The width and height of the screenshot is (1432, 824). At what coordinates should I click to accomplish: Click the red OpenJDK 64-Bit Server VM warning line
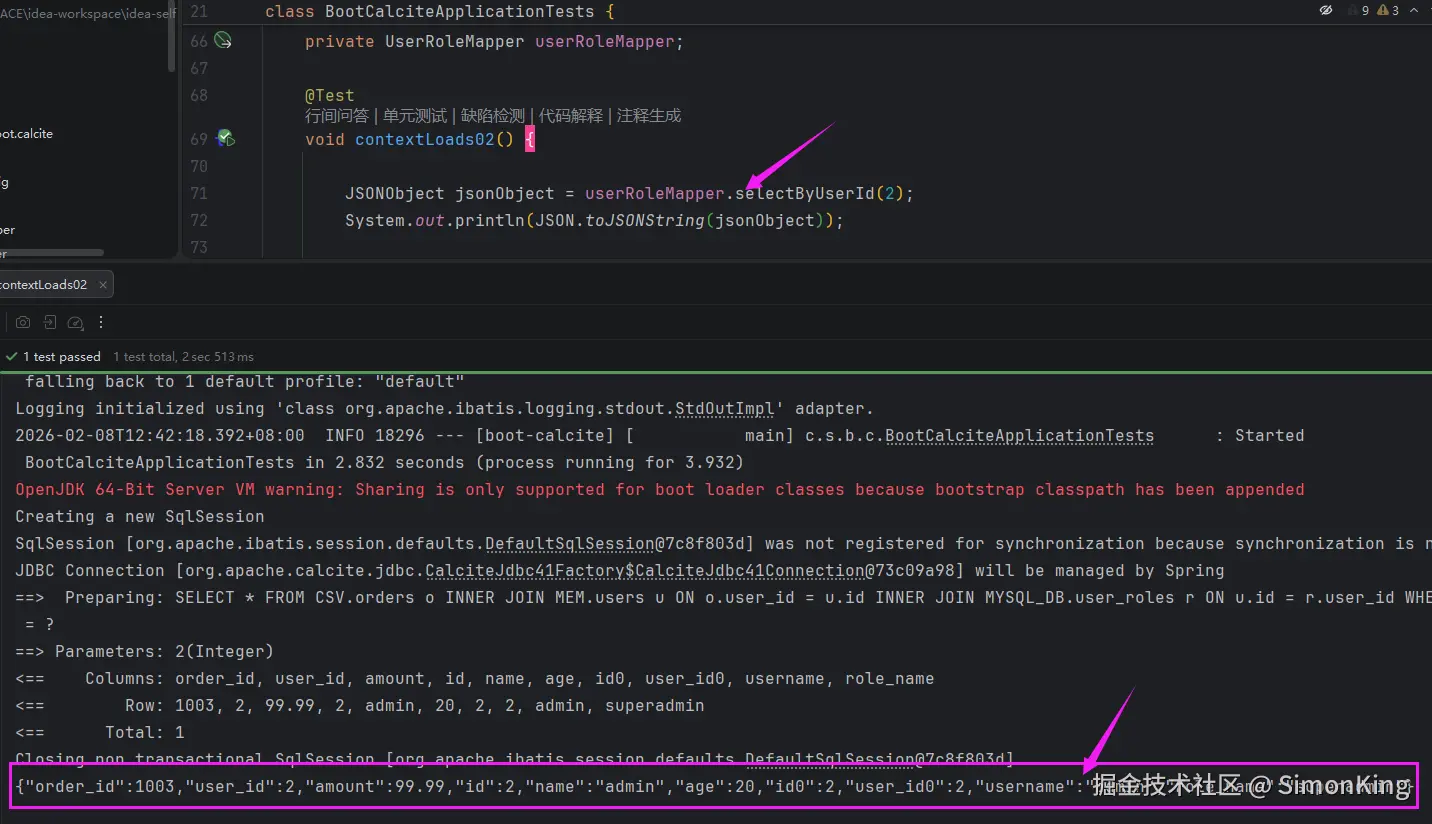pos(660,489)
